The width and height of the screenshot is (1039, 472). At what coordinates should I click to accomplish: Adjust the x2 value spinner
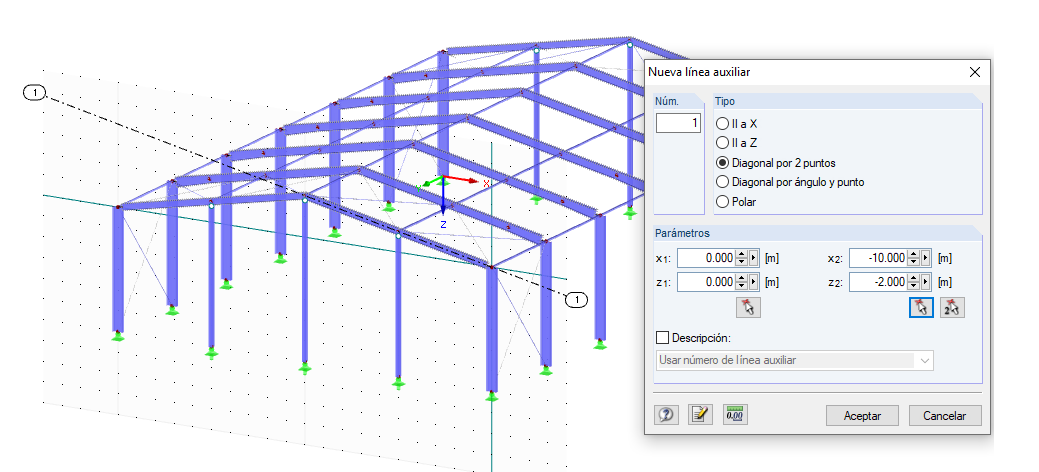click(913, 258)
